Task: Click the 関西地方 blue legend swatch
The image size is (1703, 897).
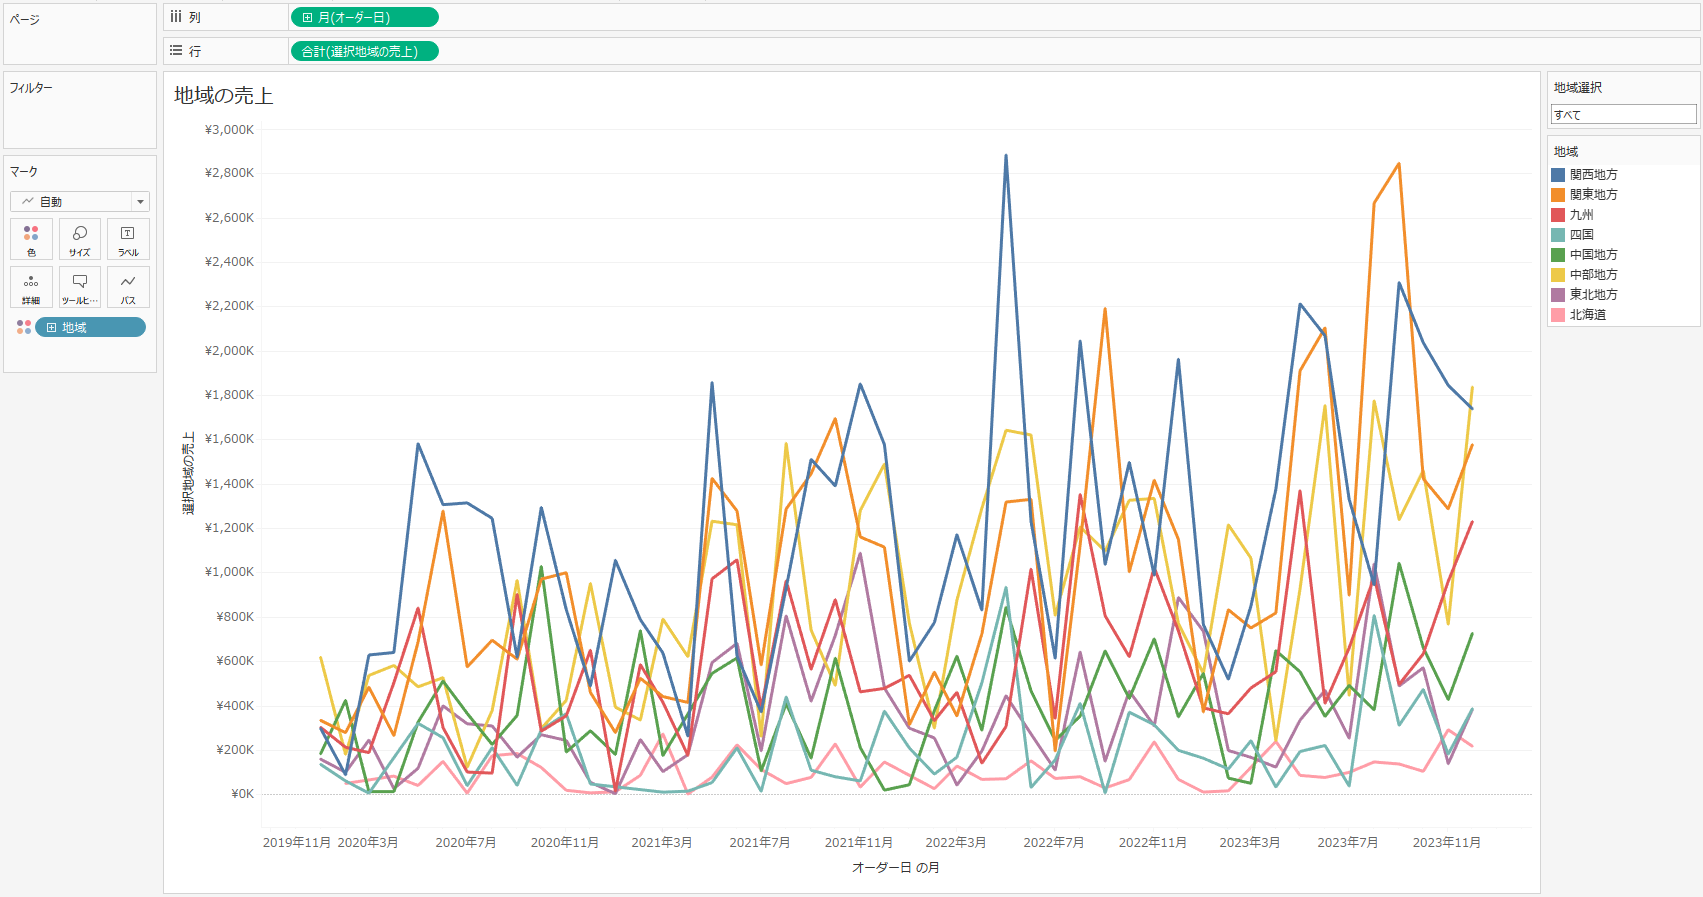Action: pos(1558,175)
